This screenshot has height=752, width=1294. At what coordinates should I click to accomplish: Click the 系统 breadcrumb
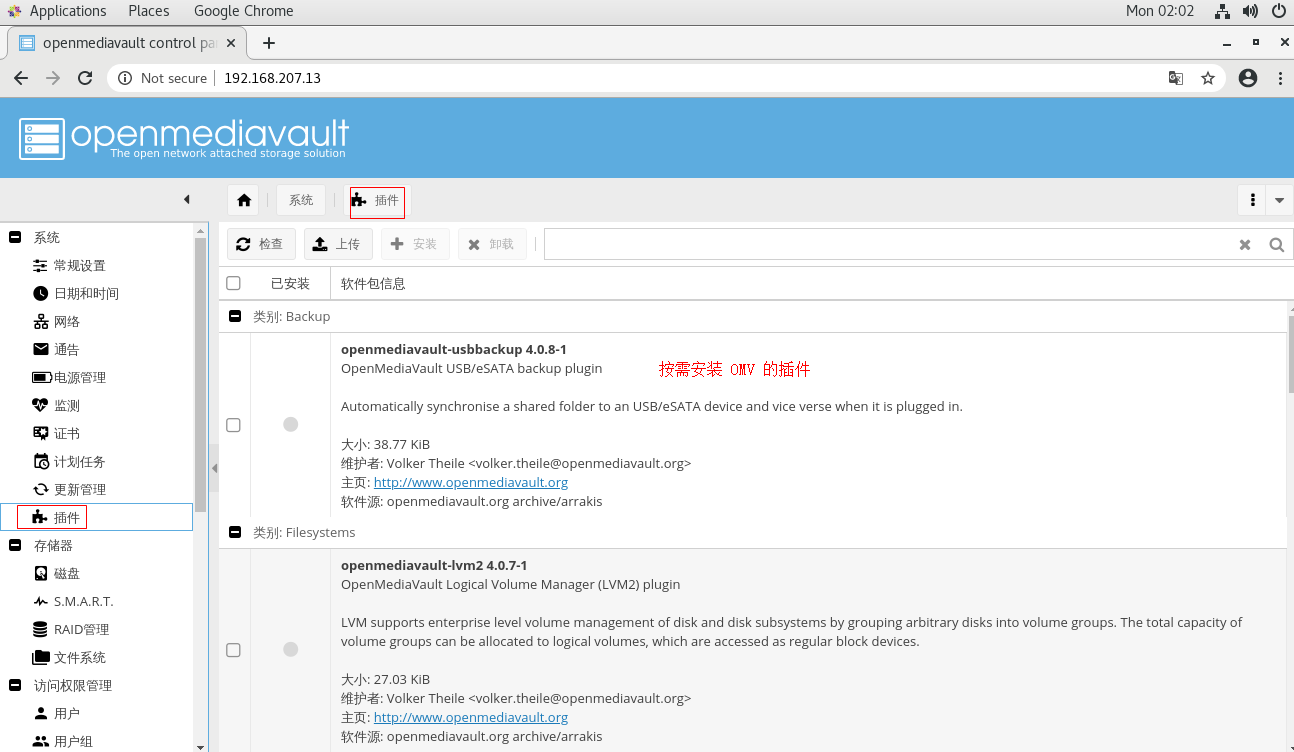point(301,200)
